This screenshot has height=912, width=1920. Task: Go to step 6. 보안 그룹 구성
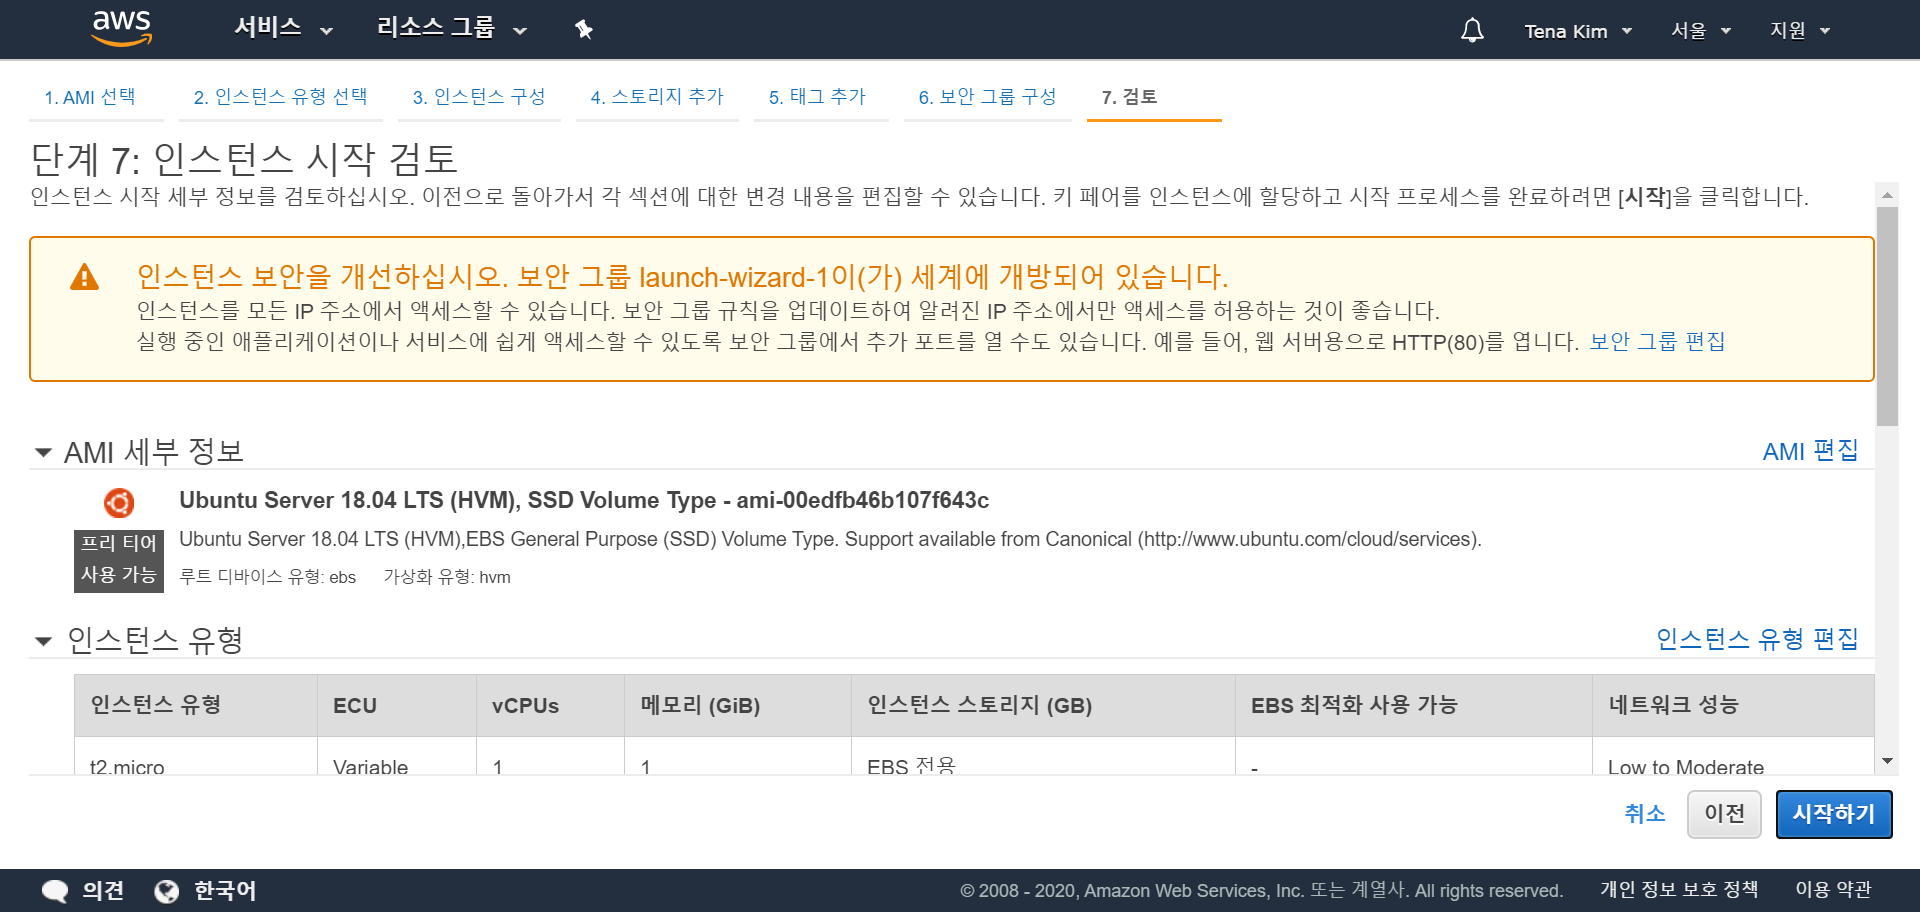[987, 97]
